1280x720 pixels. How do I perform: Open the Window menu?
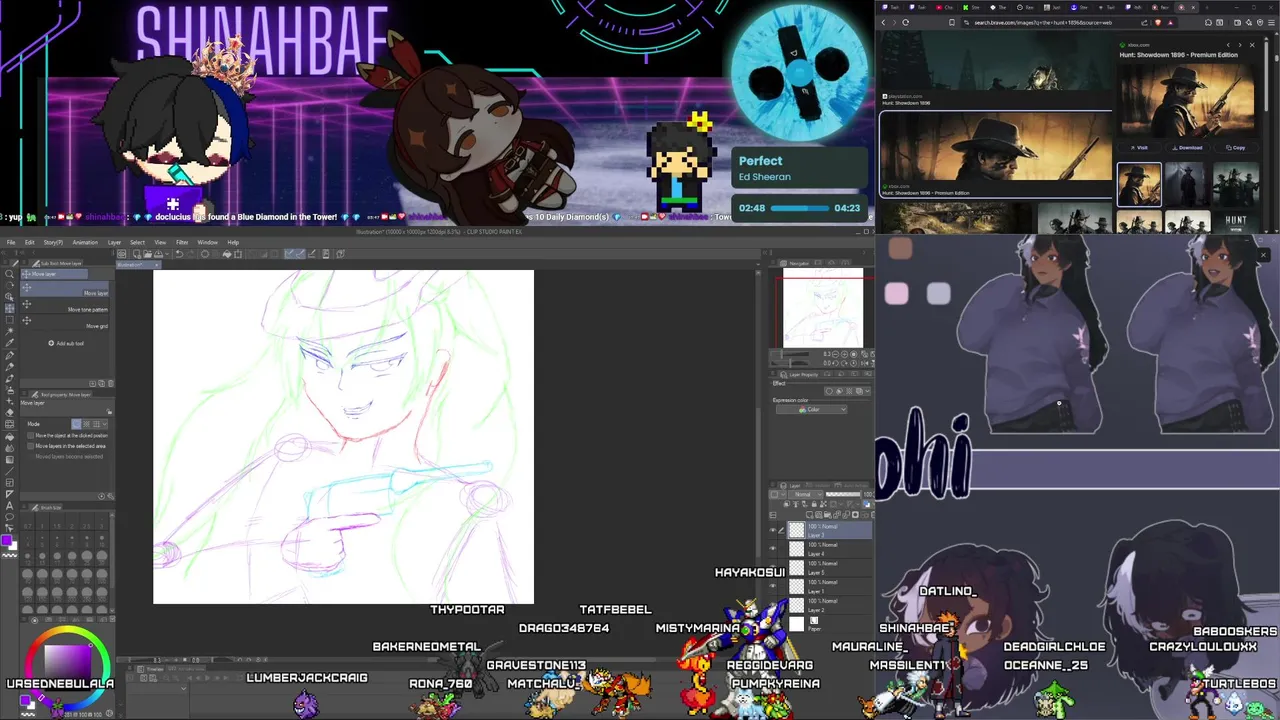coord(208,242)
